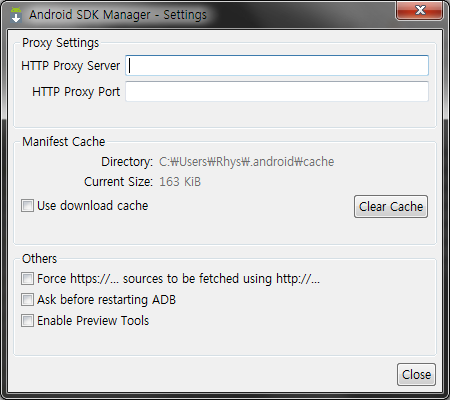Click the Android SDK Manager - Settings title text
The height and width of the screenshot is (400, 450).
[118, 15]
